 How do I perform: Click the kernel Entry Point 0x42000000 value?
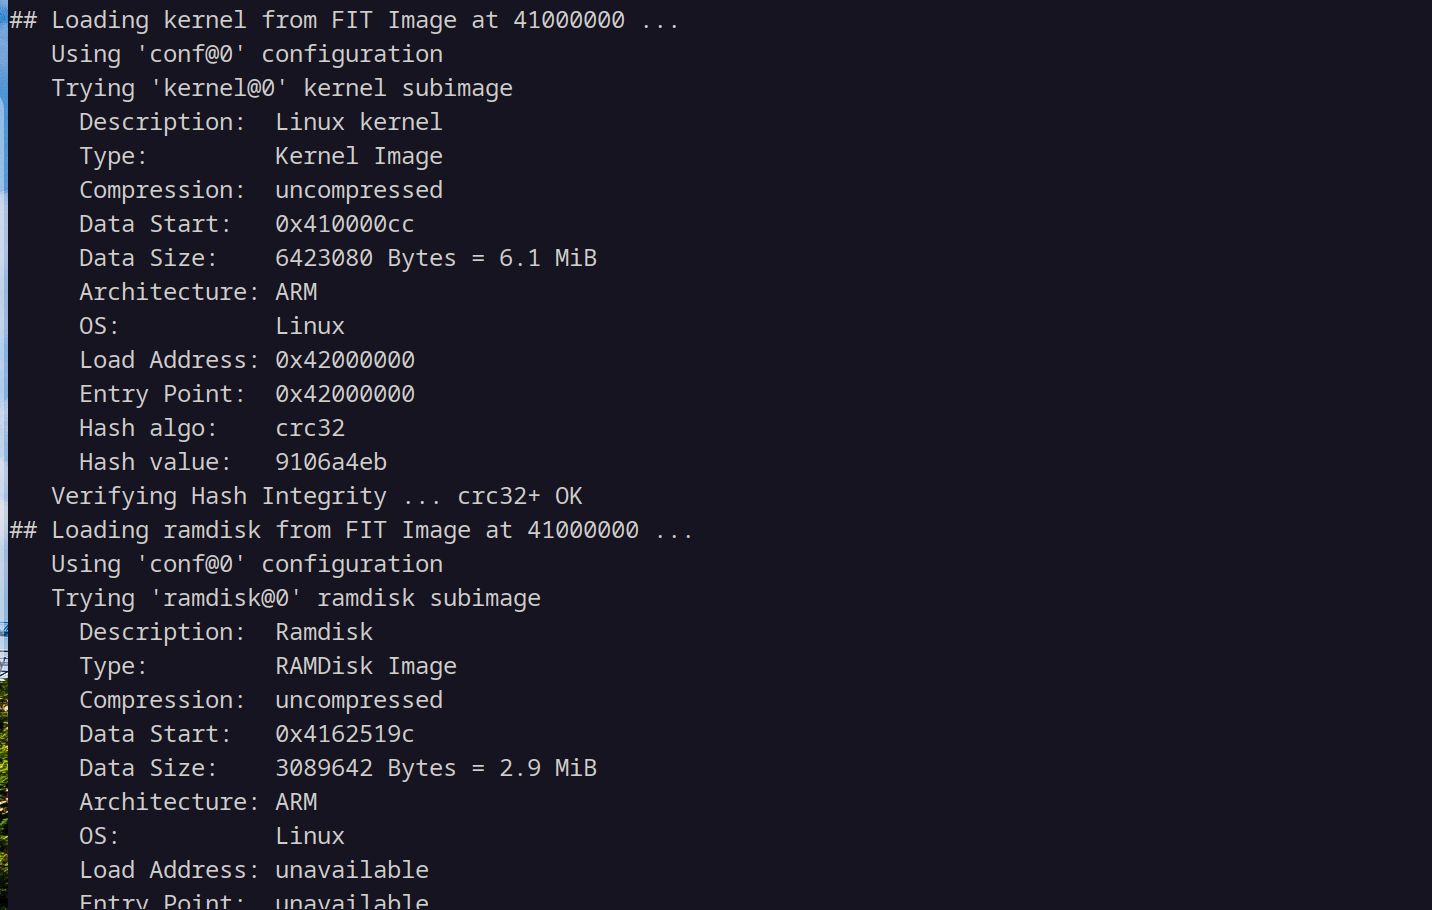click(345, 394)
